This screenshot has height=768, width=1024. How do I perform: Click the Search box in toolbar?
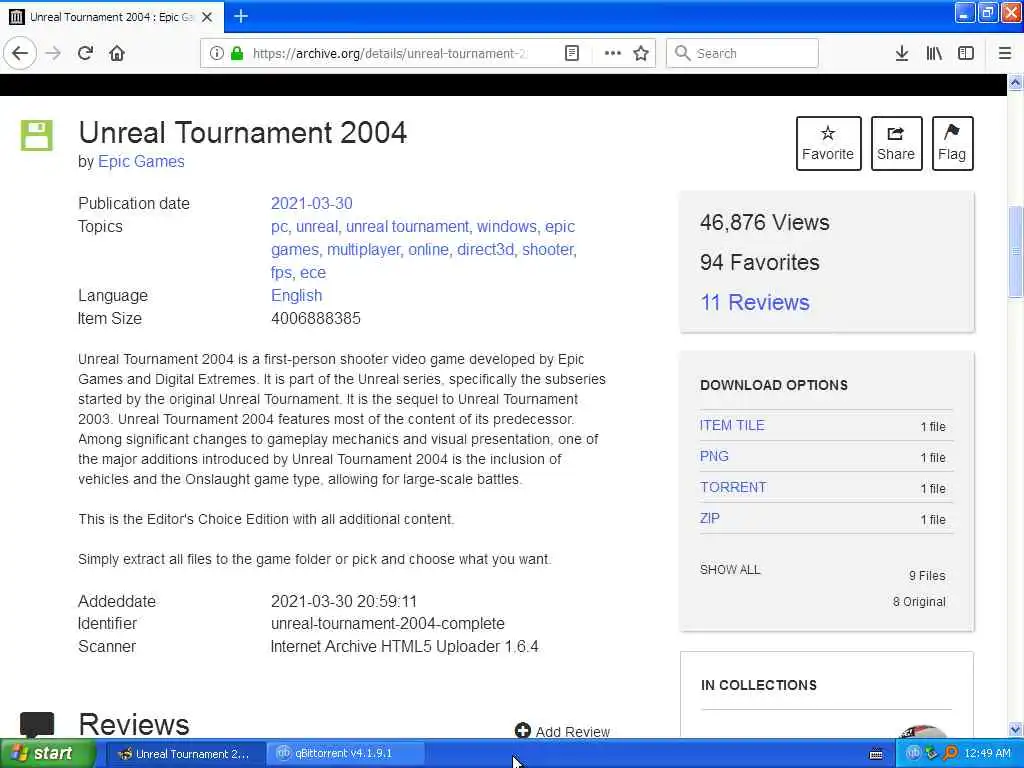(x=742, y=53)
